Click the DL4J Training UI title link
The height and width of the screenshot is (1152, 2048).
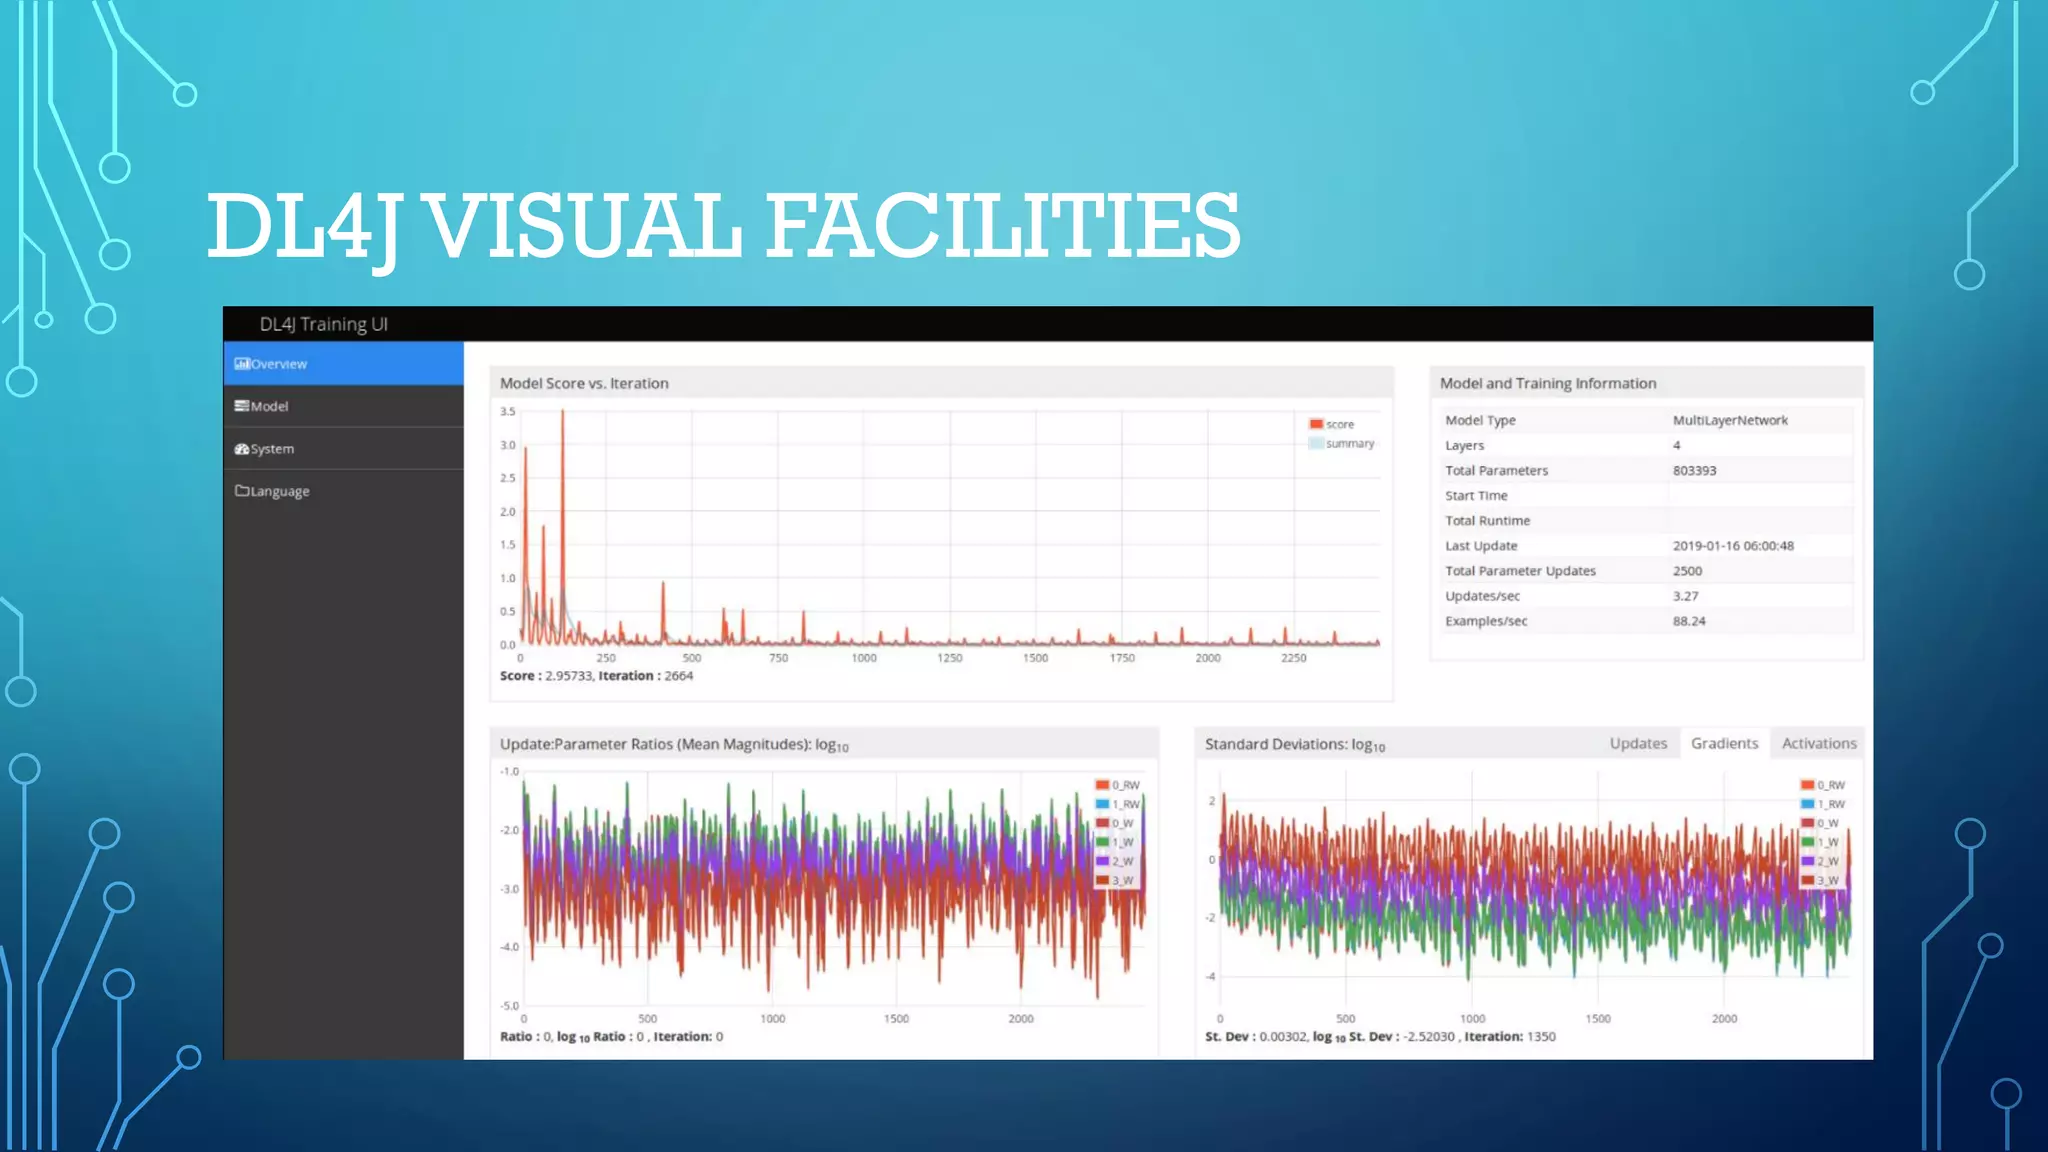point(323,325)
